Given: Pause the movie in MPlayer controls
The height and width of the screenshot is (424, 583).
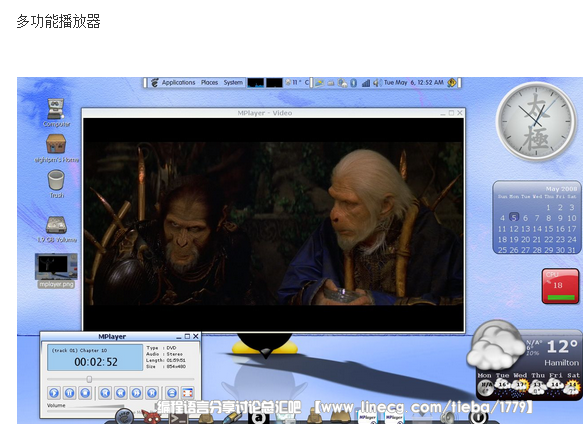Looking at the screenshot, I should [70, 392].
